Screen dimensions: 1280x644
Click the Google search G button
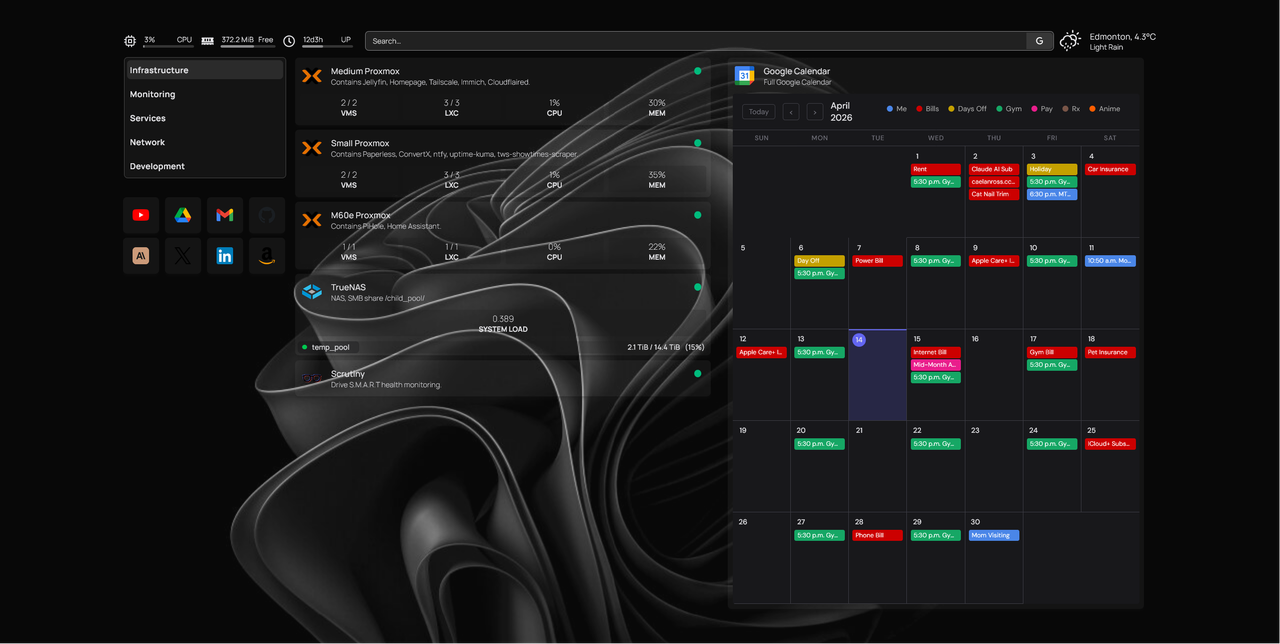pos(1039,41)
